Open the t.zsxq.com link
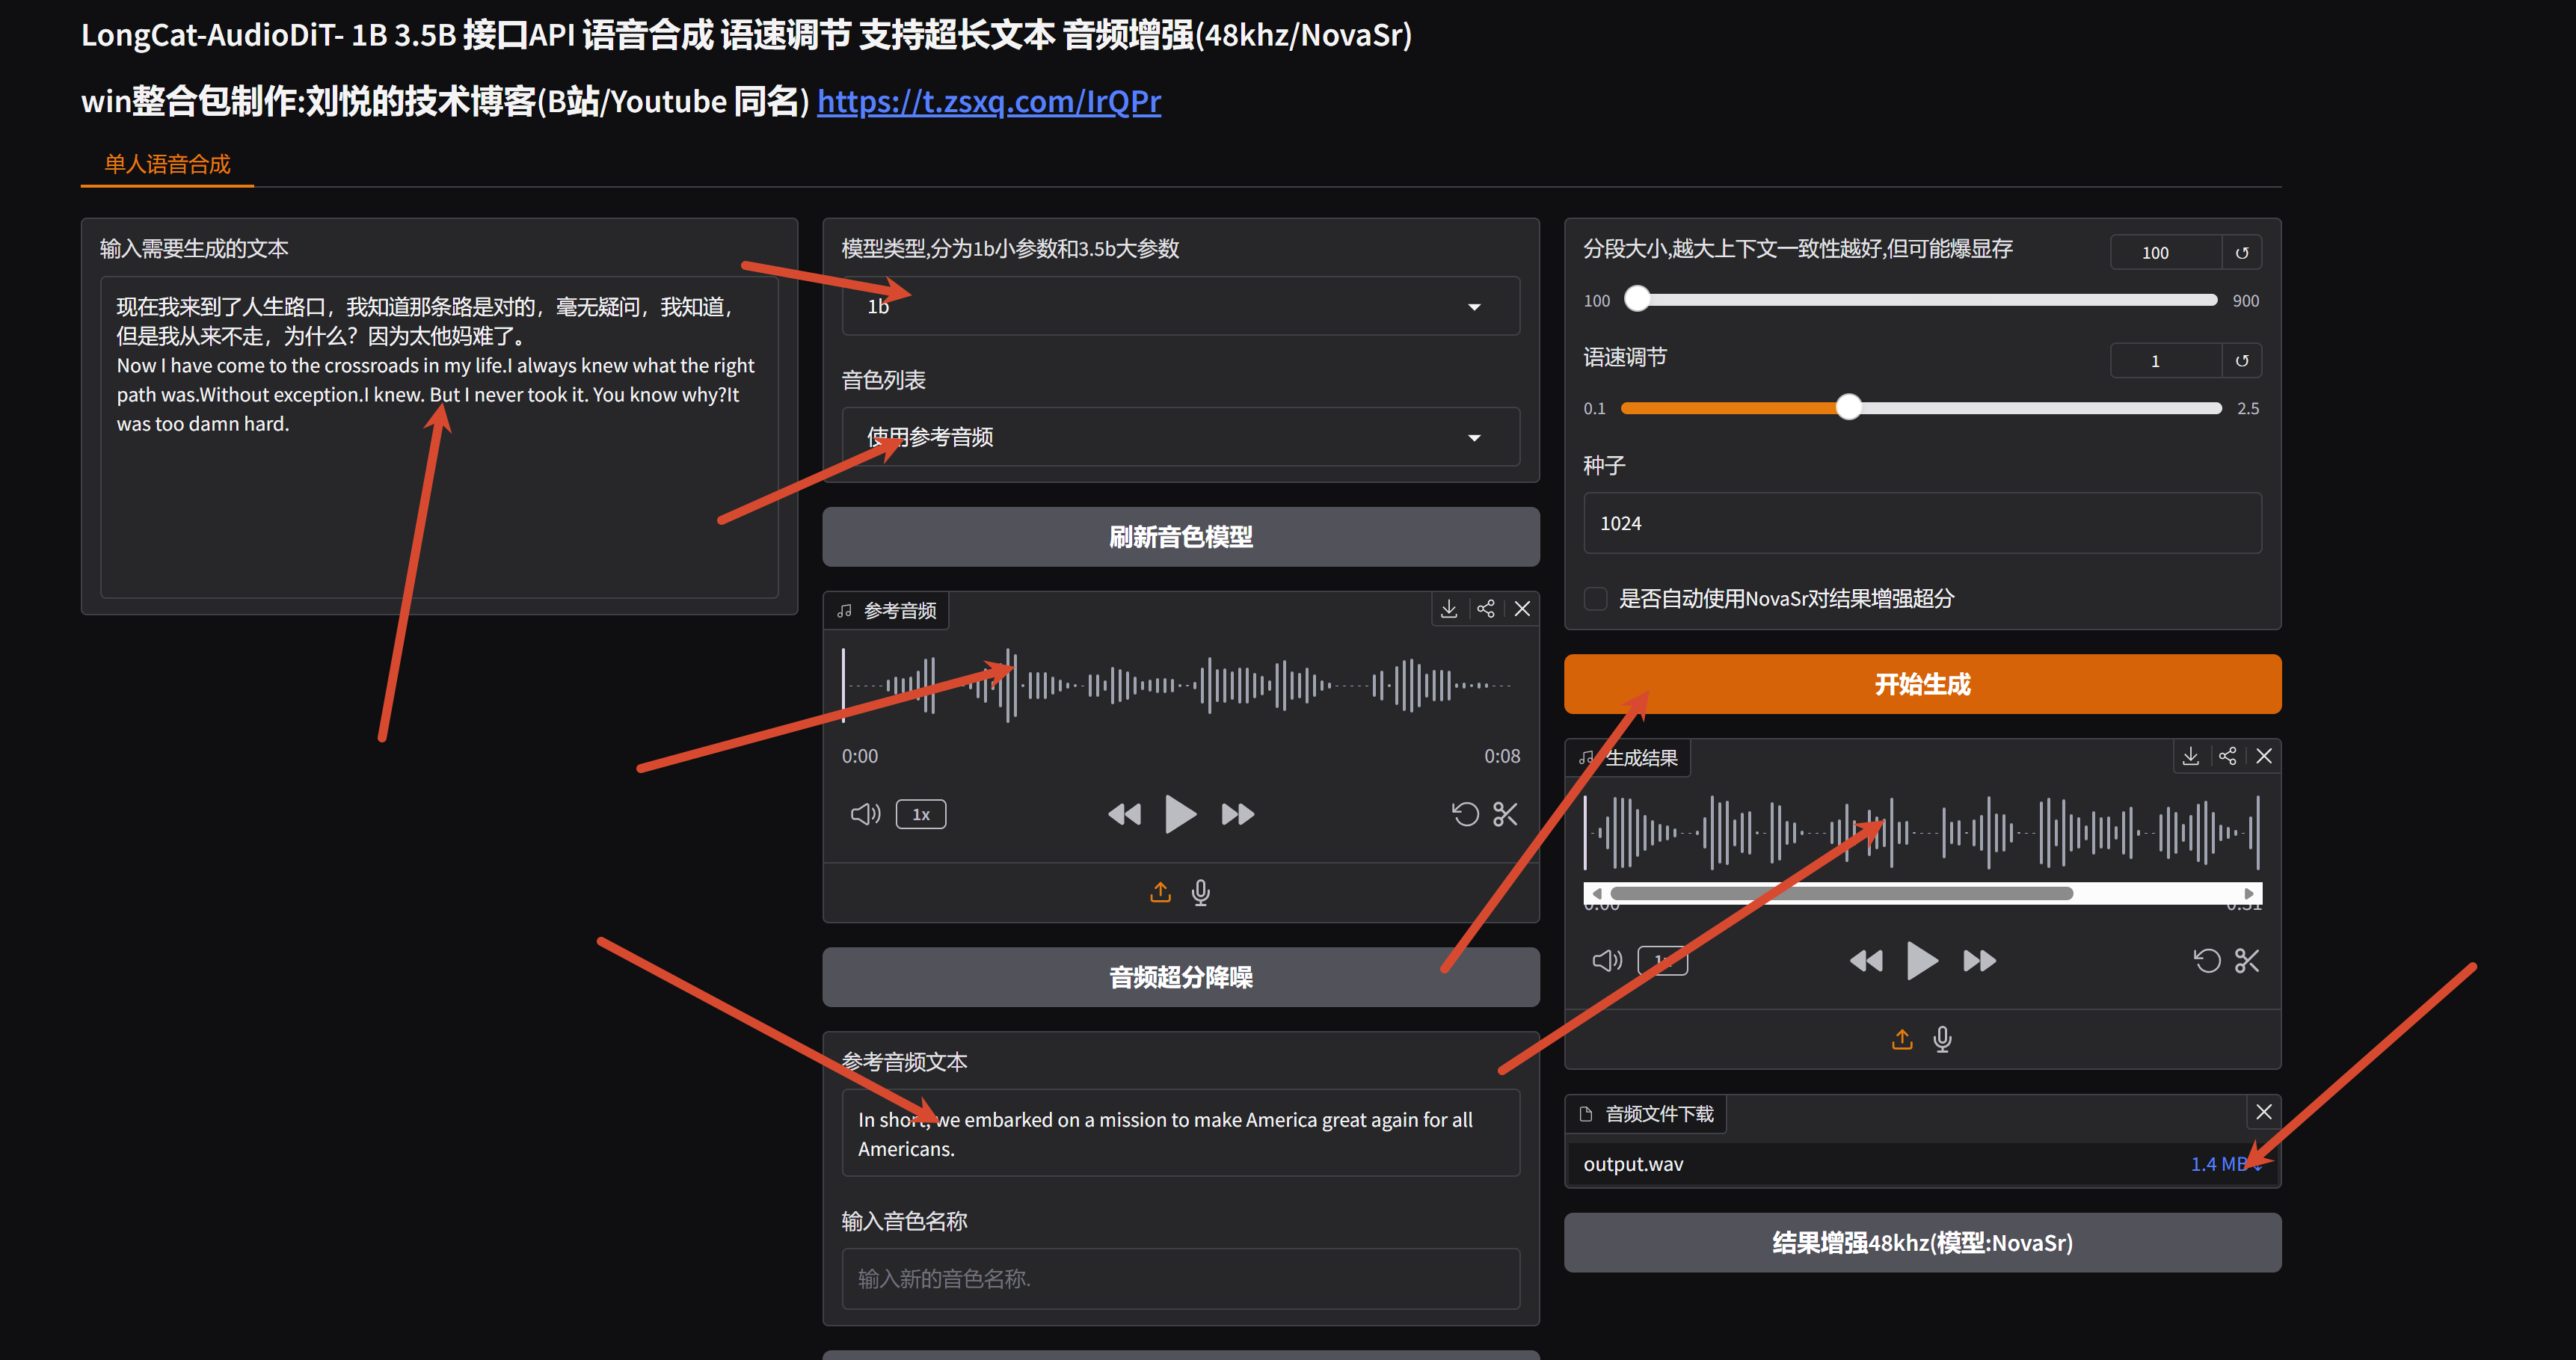Screen dimensions: 2576x1360 click(988, 101)
